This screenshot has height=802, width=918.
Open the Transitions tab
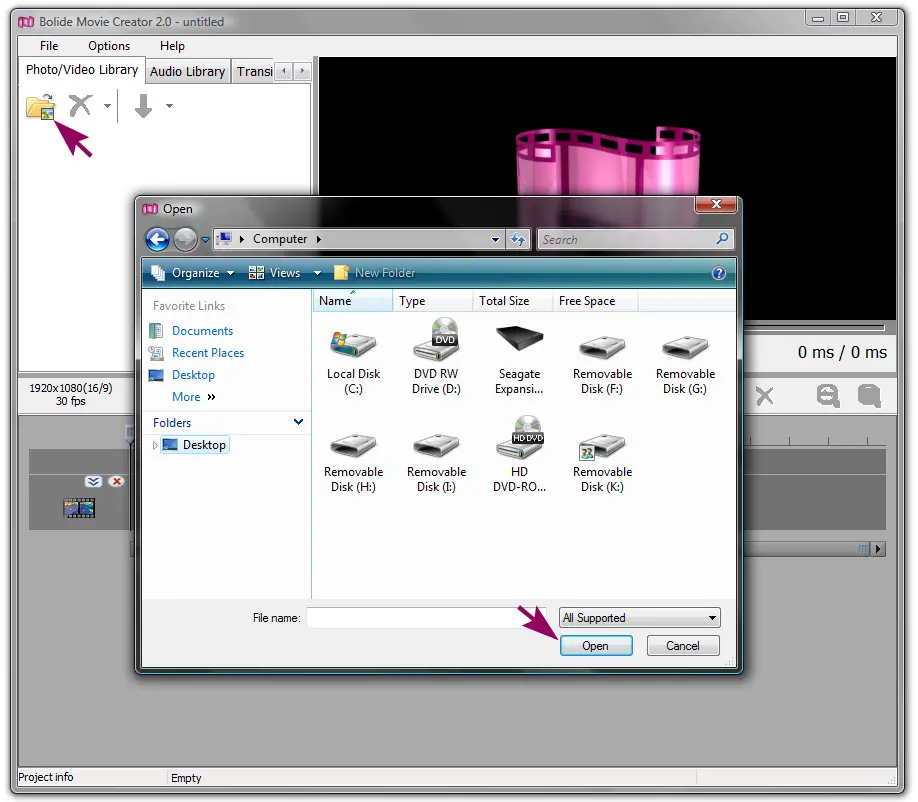tap(254, 71)
